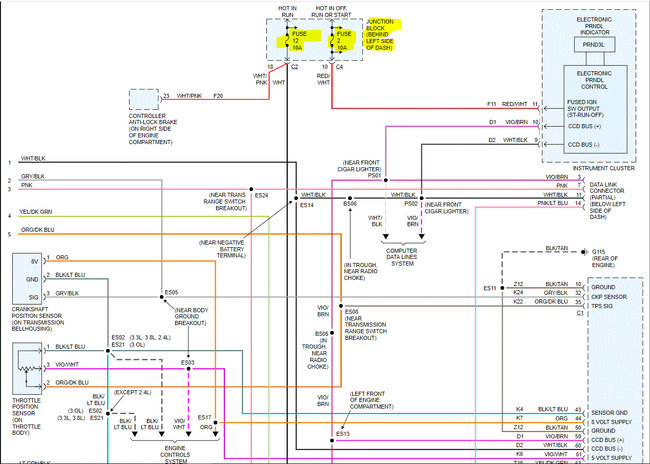The image size is (650, 464).
Task: Click the LEFT FRONT OF ENGINE COMPARTMENT note
Action: coord(372,400)
